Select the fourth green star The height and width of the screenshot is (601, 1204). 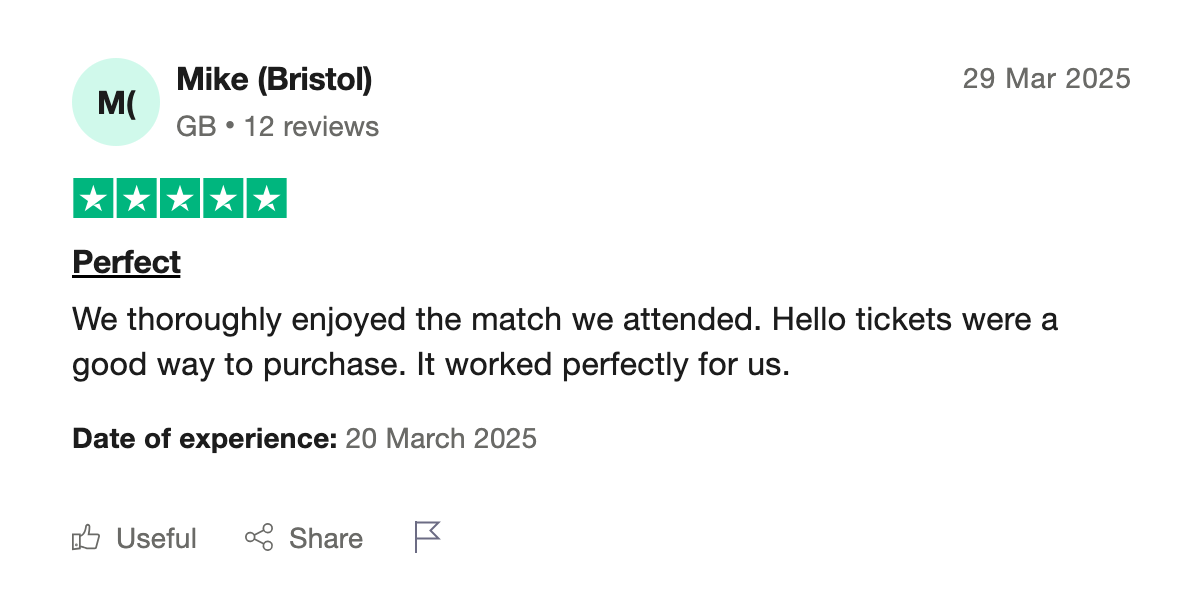point(223,197)
